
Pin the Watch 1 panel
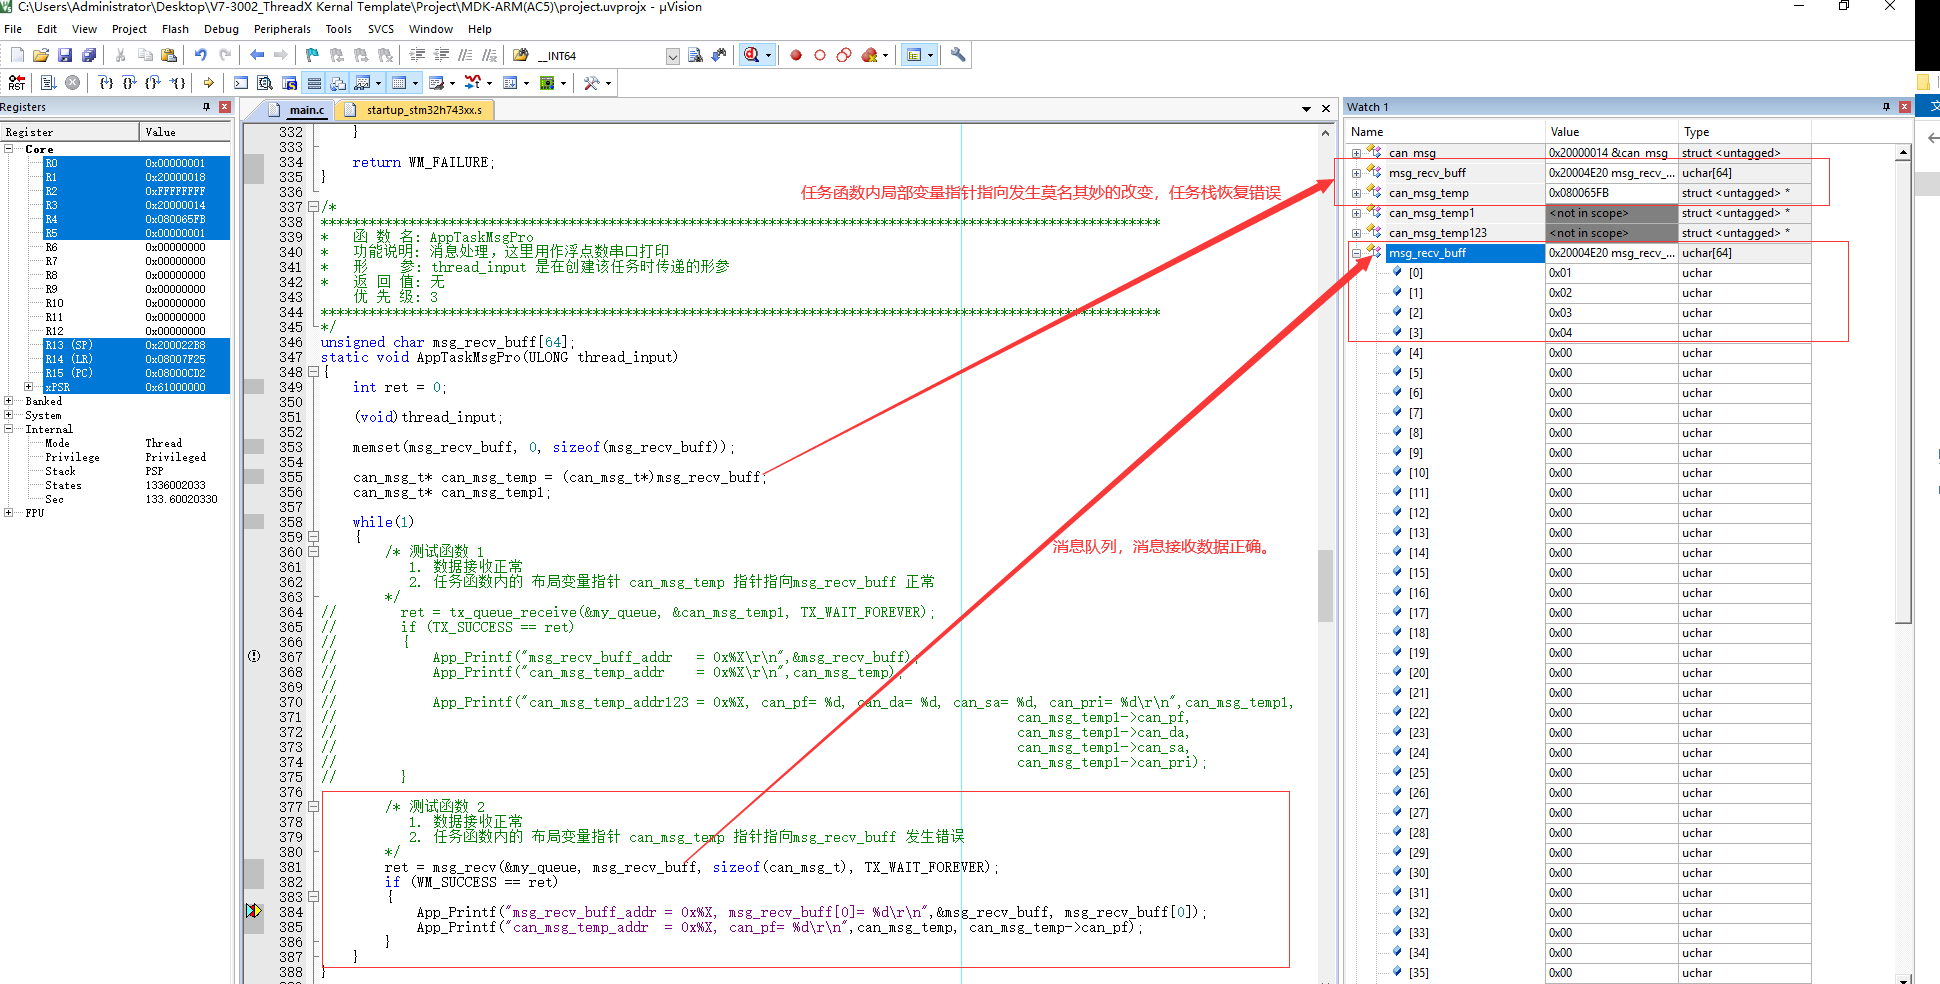point(1886,107)
